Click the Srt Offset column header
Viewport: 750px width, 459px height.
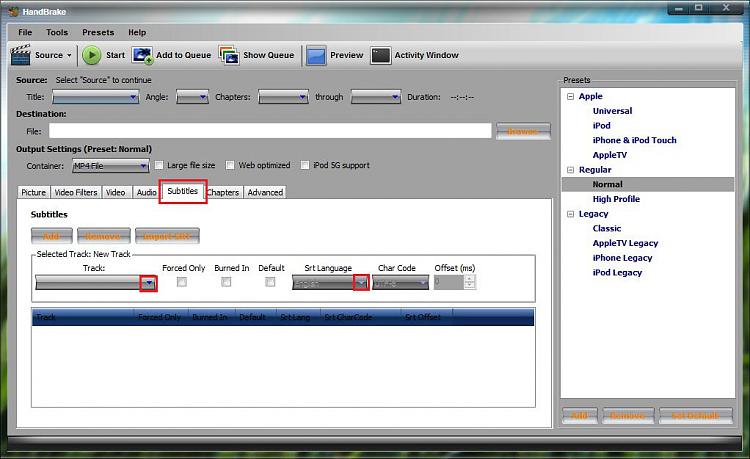tap(427, 317)
